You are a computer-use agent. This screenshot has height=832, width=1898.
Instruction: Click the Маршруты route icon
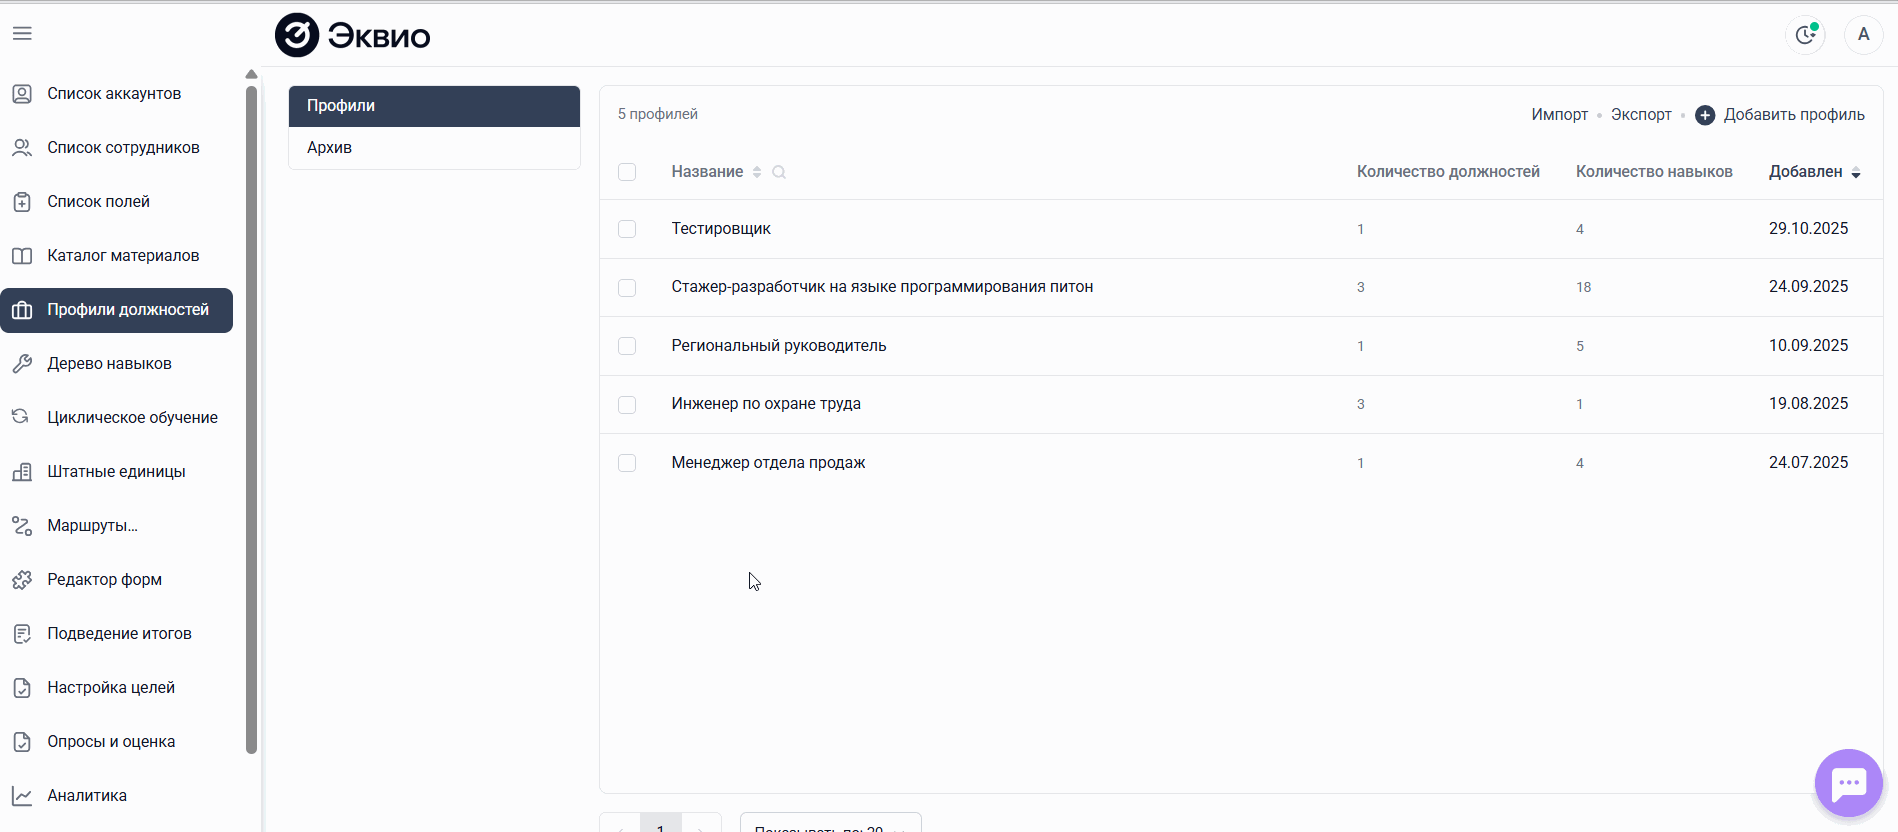coord(22,526)
